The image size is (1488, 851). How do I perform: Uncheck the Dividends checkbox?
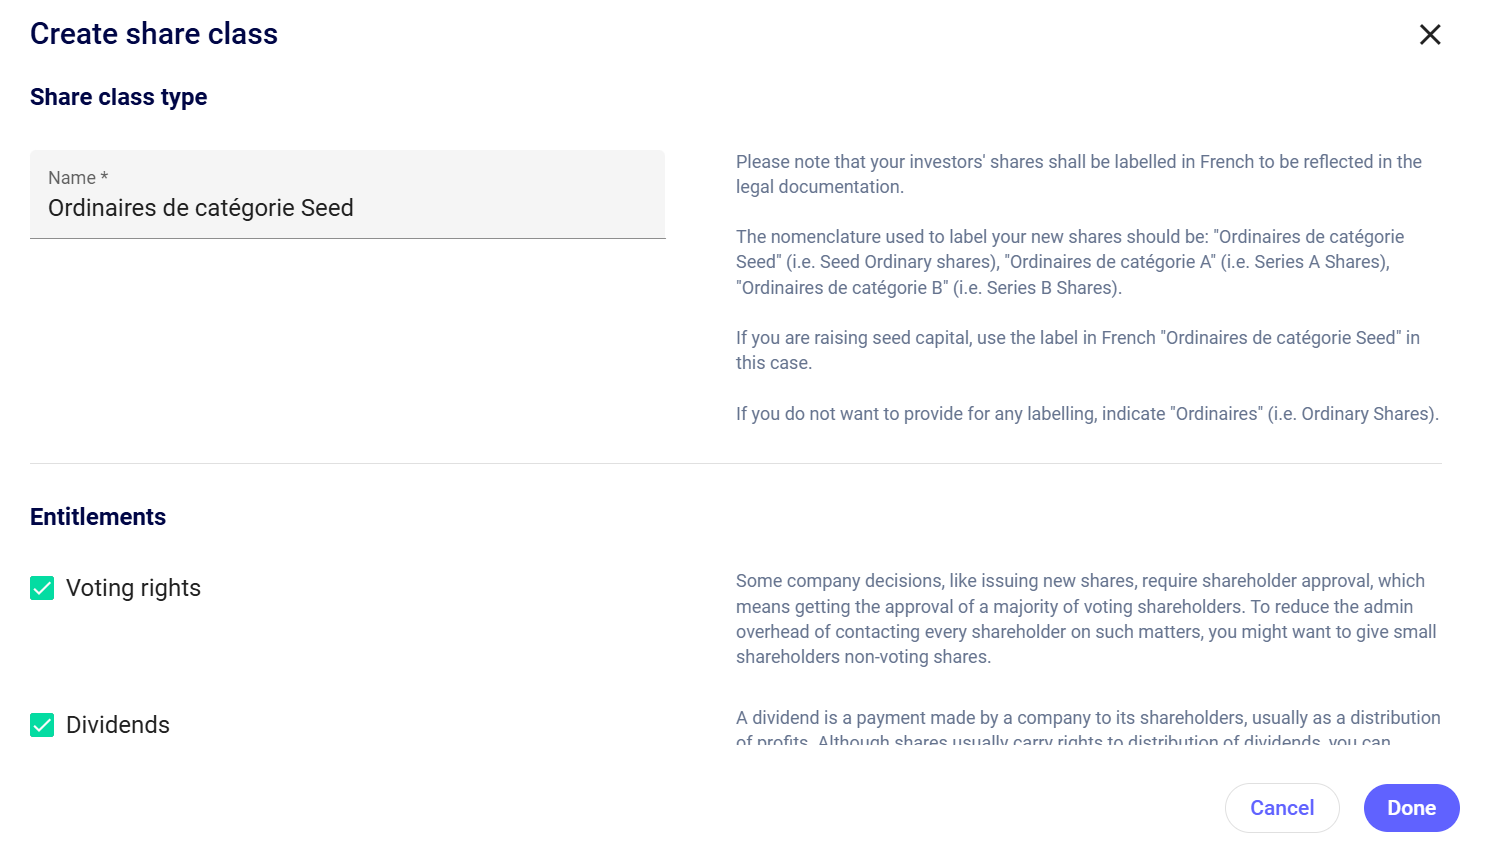click(x=42, y=725)
